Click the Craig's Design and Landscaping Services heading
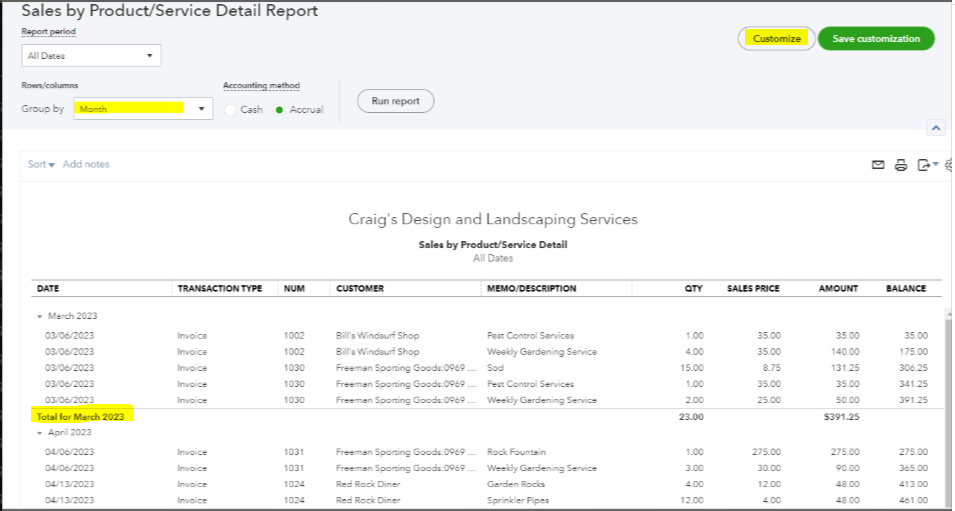Screen dimensions: 955x511 tap(493, 219)
